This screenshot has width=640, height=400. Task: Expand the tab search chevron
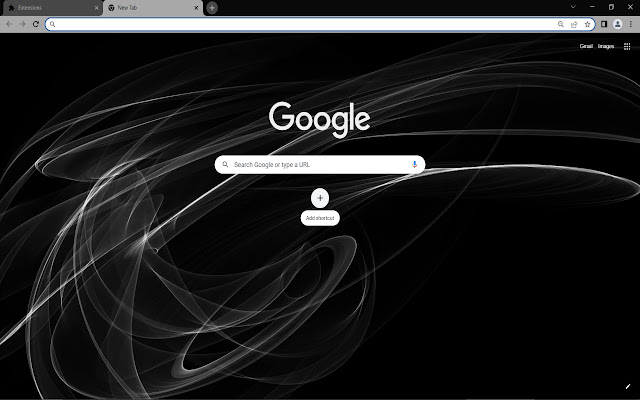pyautogui.click(x=573, y=7)
